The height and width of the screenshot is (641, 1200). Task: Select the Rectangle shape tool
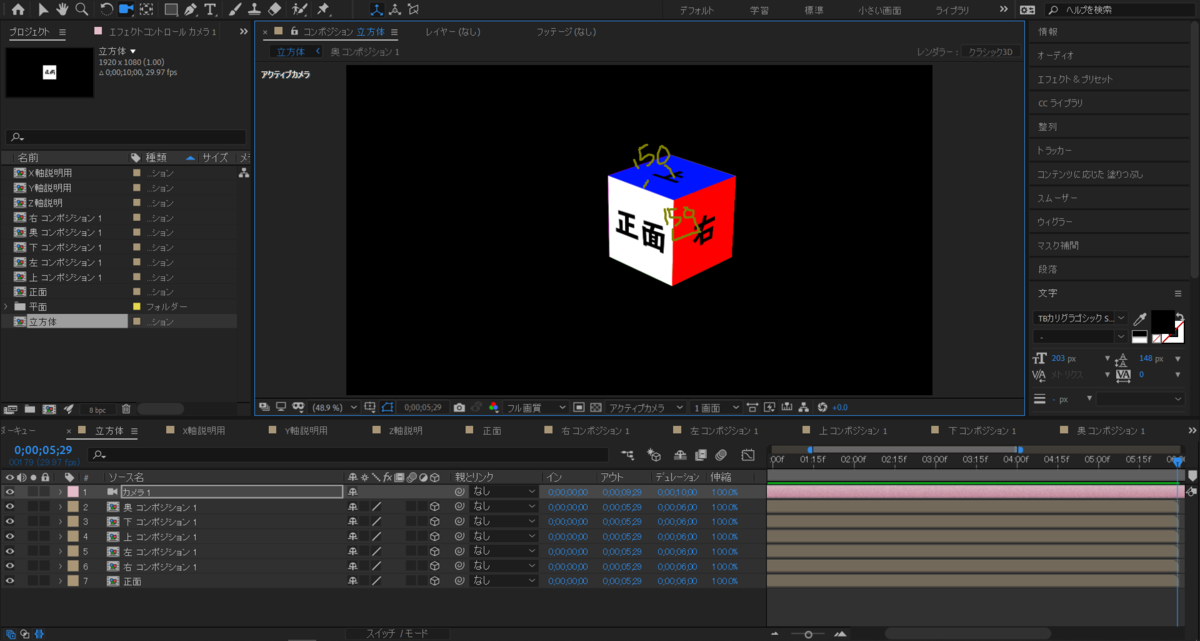coord(171,9)
